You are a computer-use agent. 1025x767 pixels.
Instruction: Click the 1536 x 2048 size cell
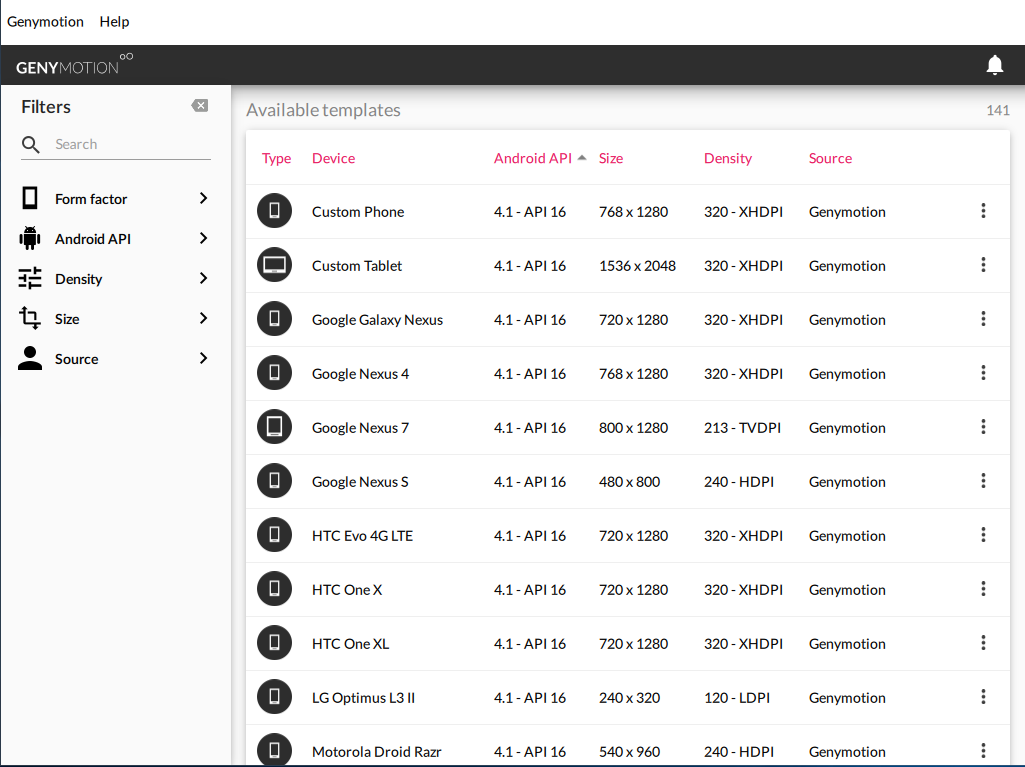tap(637, 265)
